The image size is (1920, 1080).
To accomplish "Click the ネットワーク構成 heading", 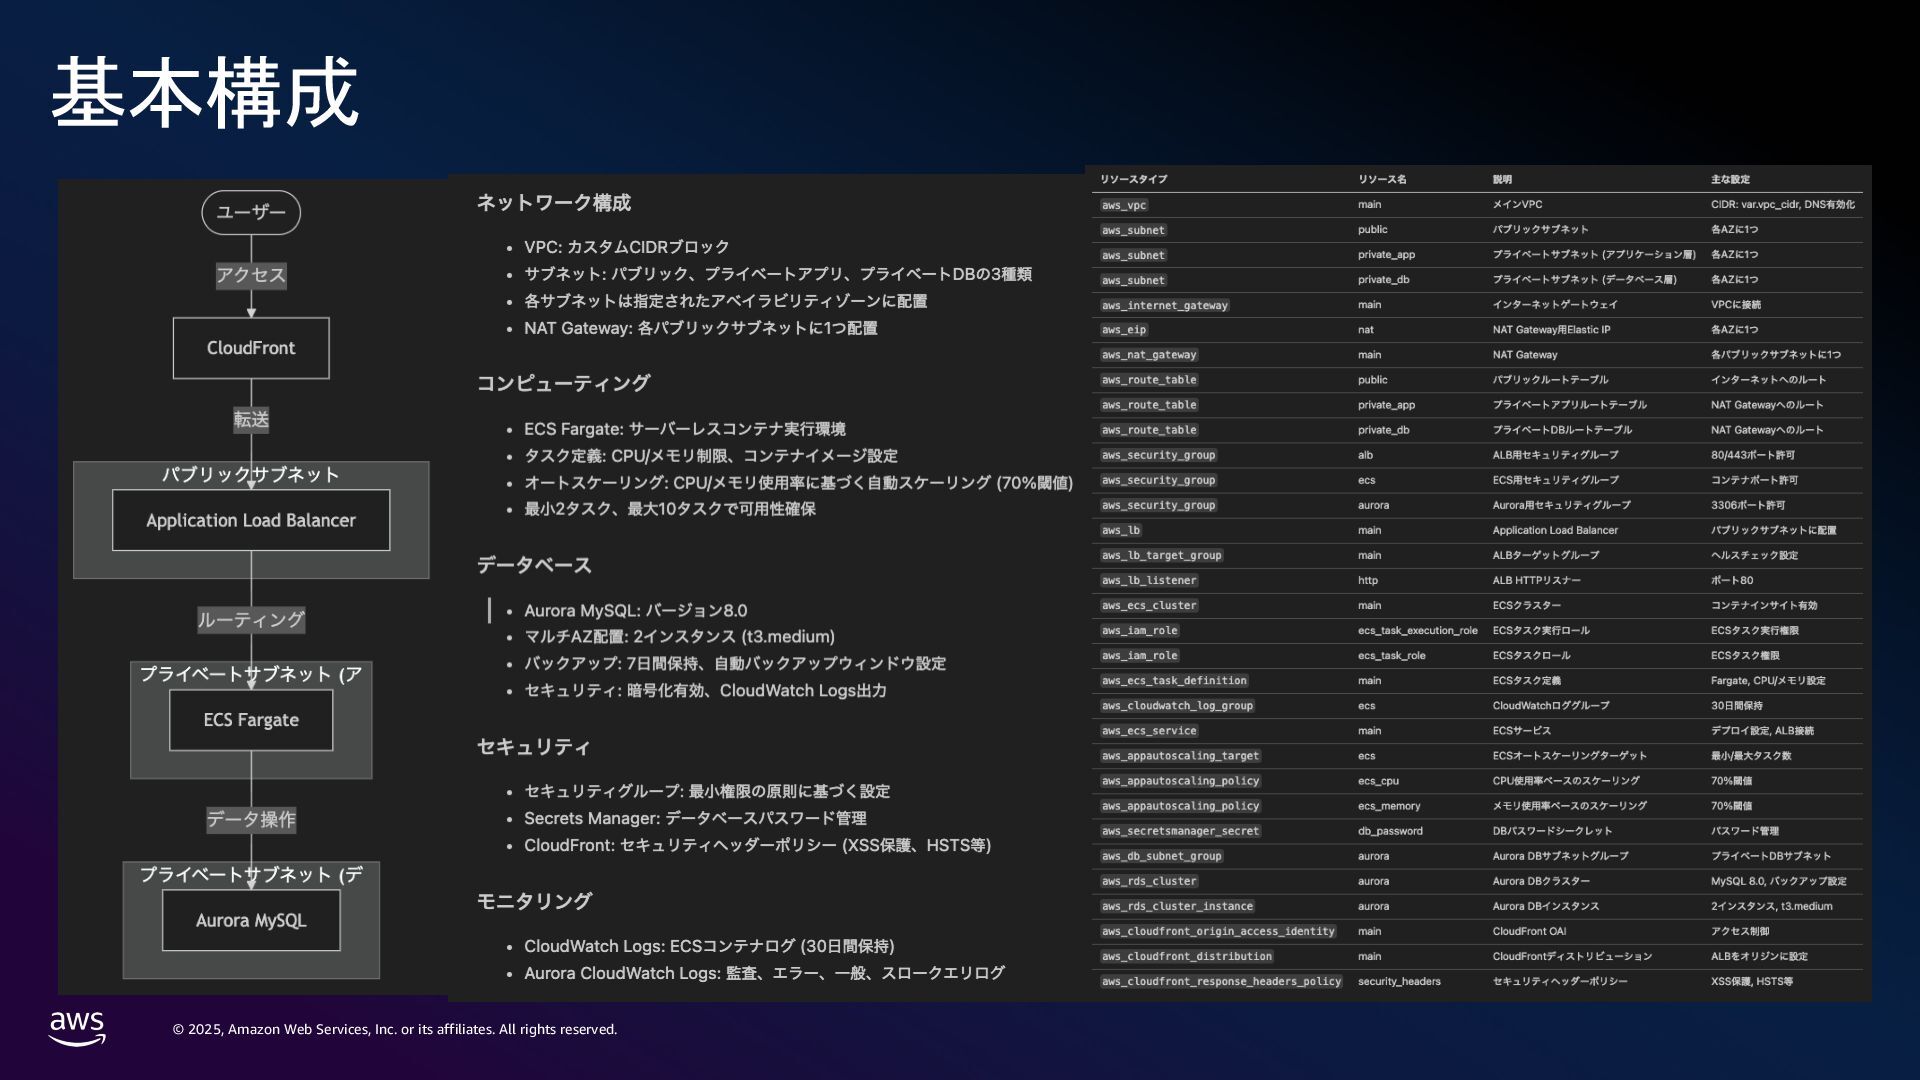I will click(x=553, y=203).
